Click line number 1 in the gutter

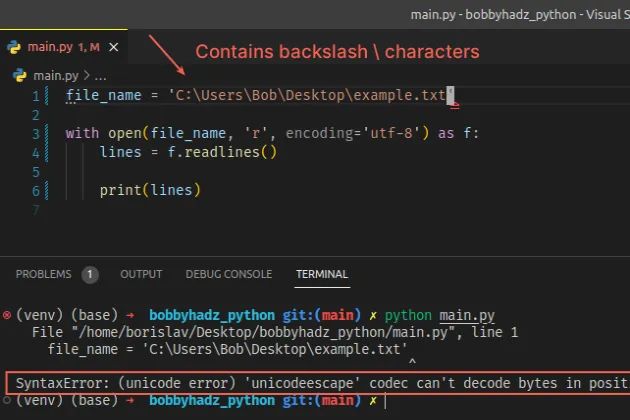click(x=36, y=96)
